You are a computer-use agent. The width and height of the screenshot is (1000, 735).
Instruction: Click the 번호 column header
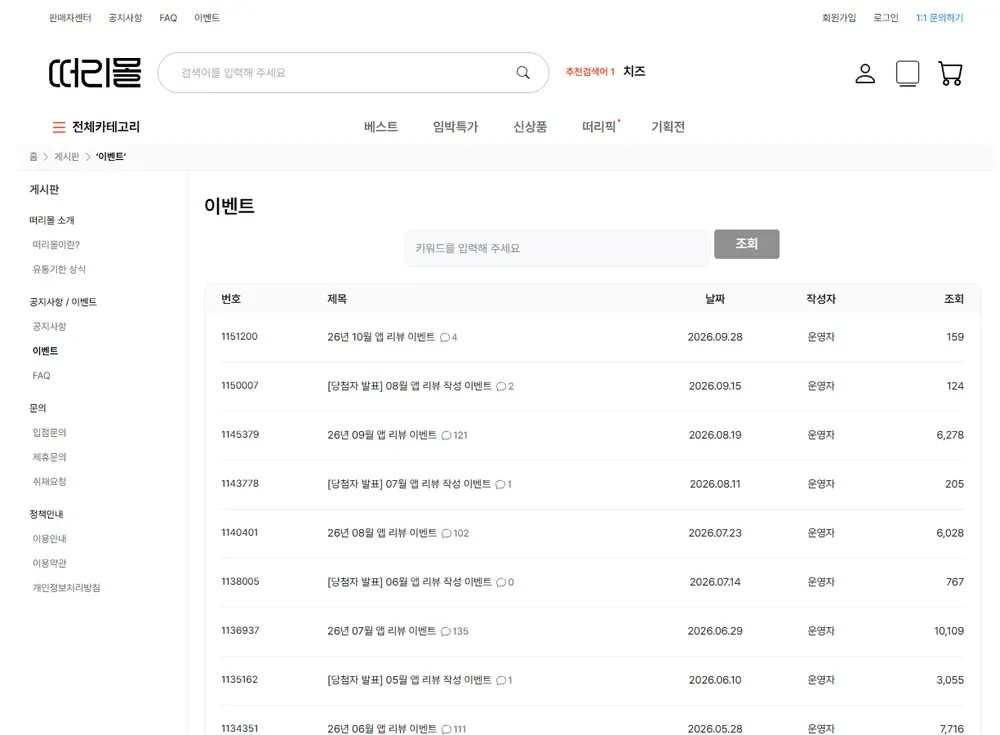[231, 299]
